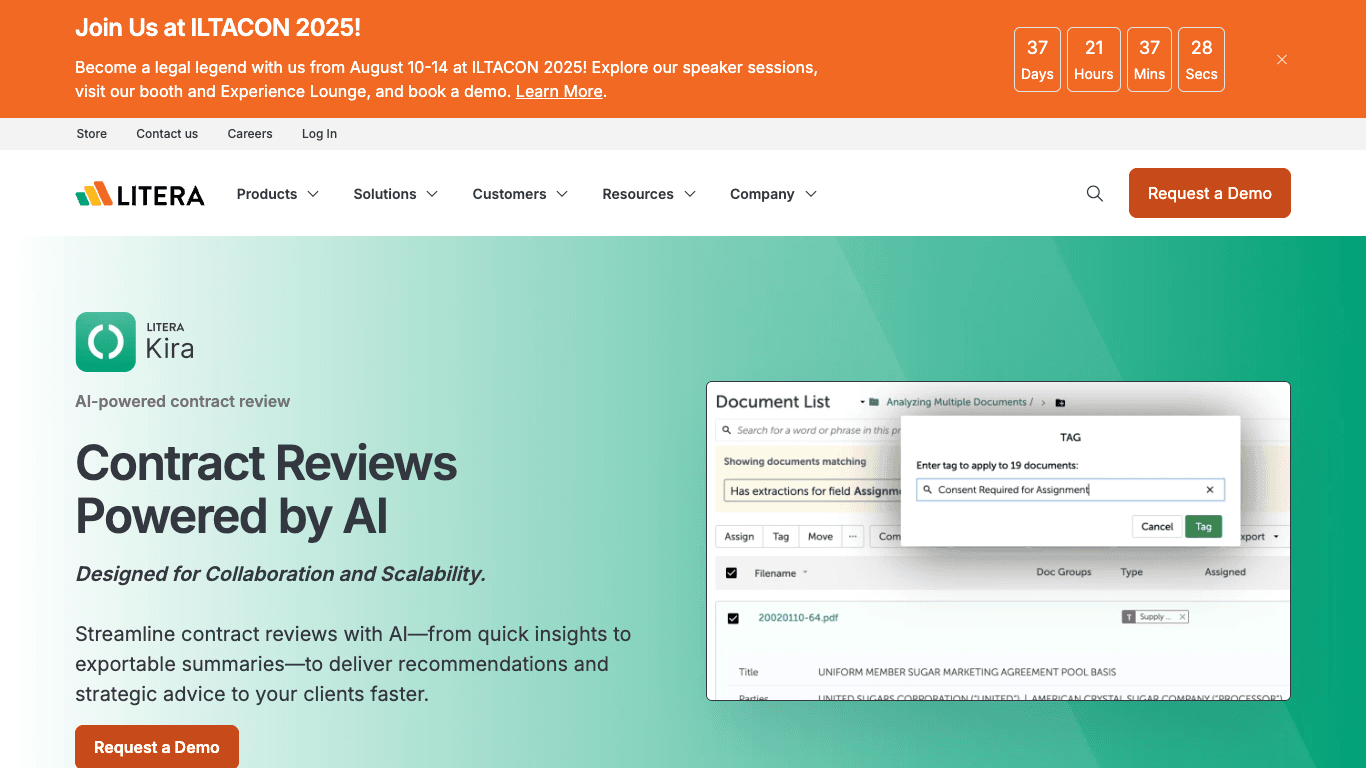Click the Assign button in the document toolbar
1366x768 pixels.
(x=740, y=537)
